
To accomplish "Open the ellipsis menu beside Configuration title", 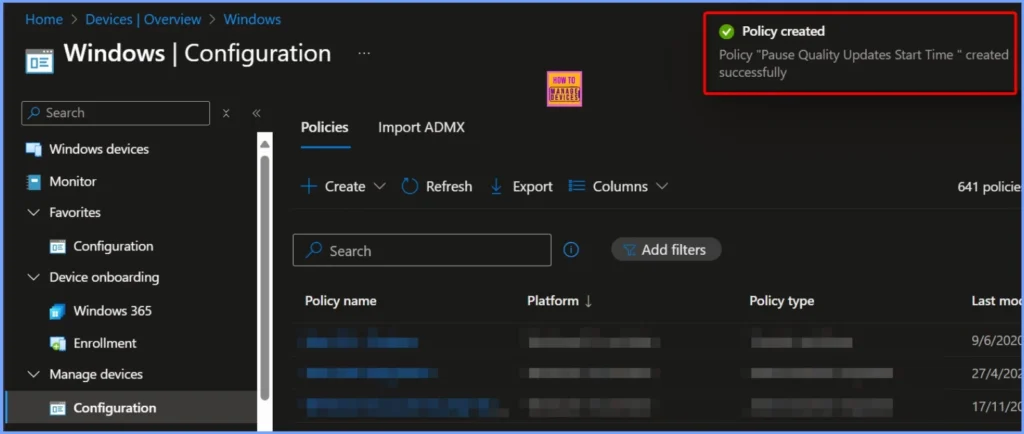I will click(x=364, y=53).
